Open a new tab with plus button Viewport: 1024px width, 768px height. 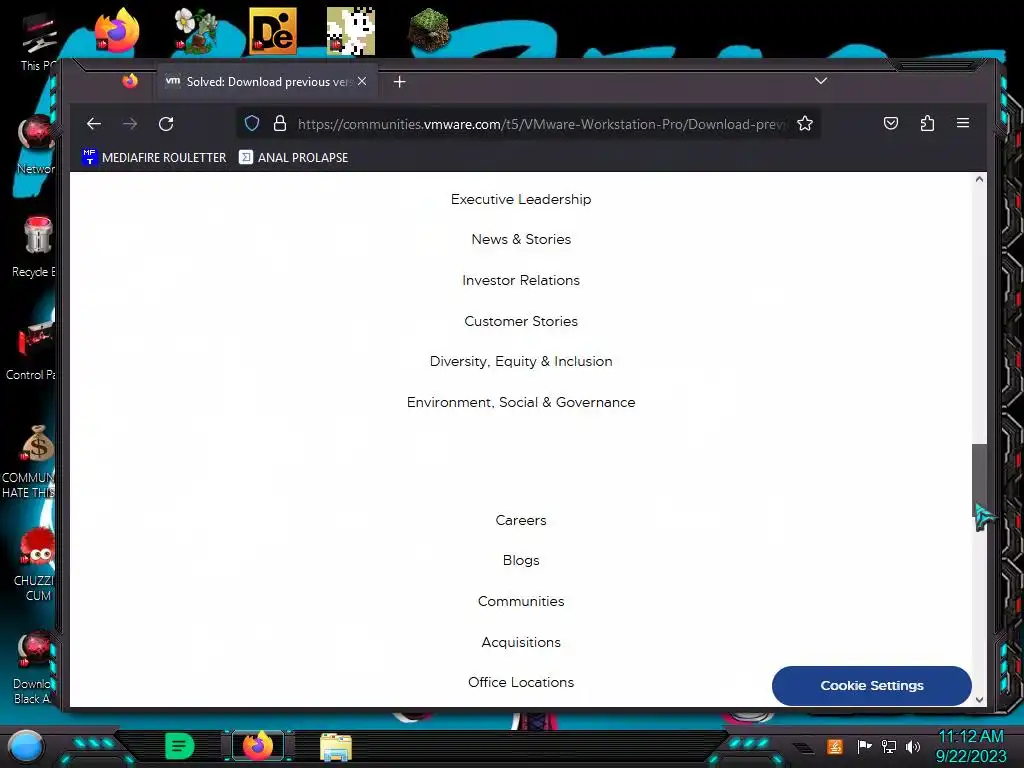[x=400, y=82]
